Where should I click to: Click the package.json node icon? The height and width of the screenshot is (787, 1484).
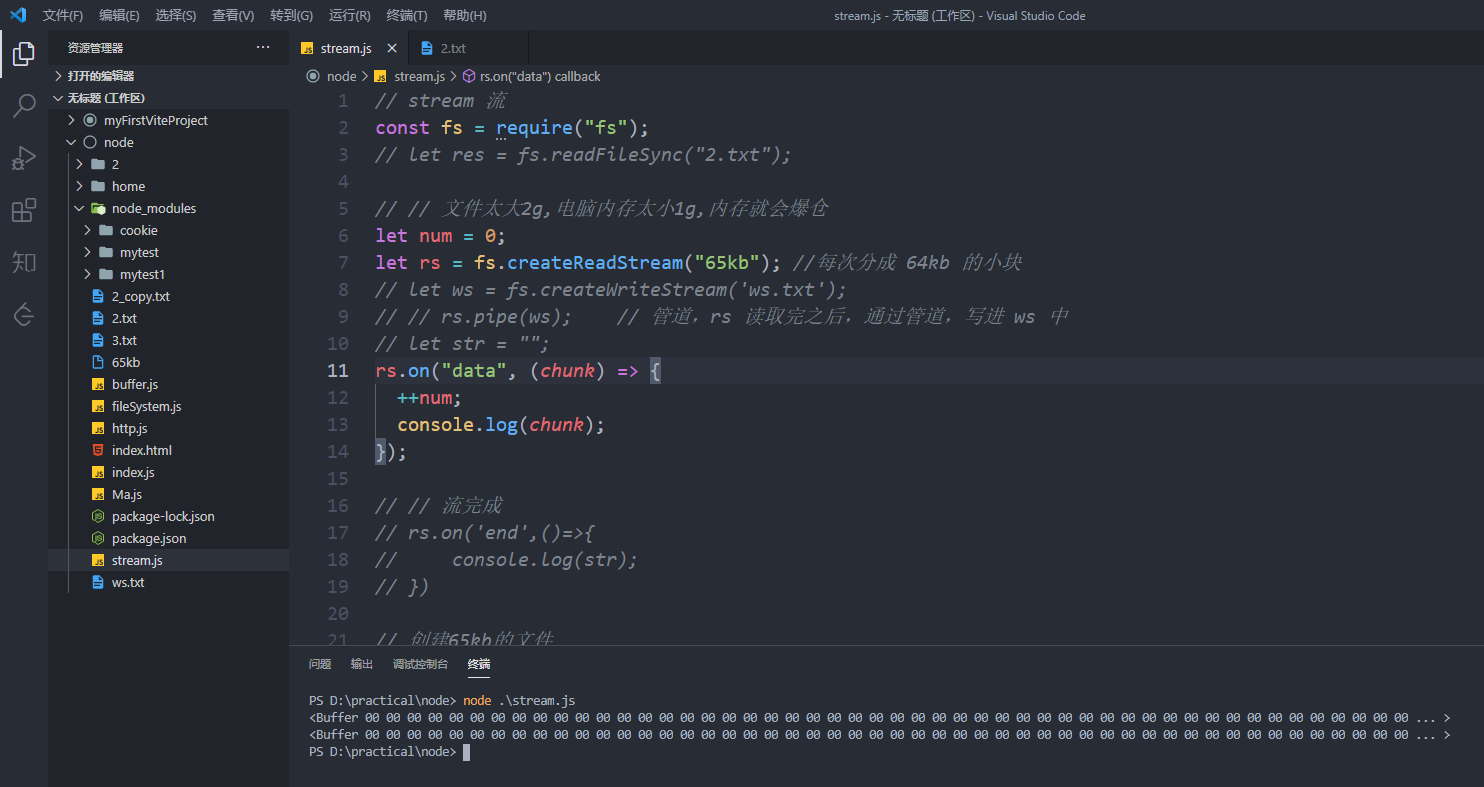click(x=98, y=538)
